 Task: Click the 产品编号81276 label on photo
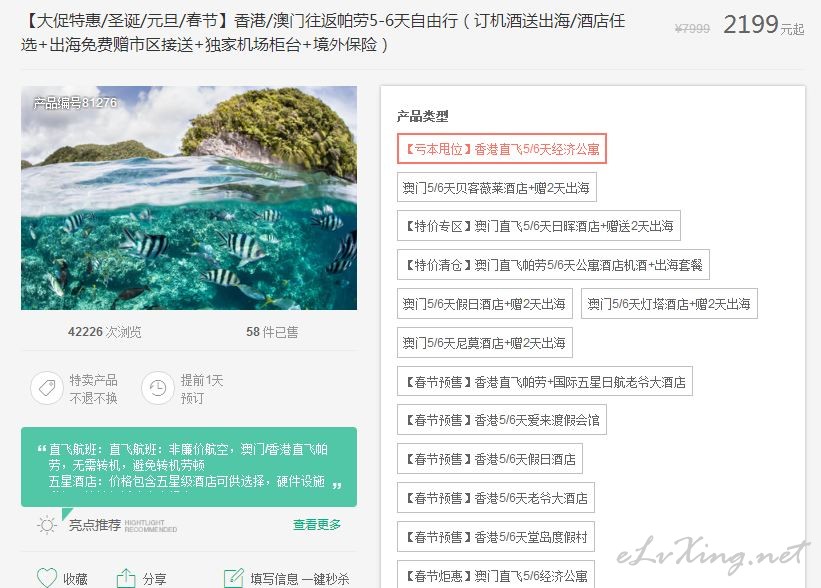click(x=75, y=103)
